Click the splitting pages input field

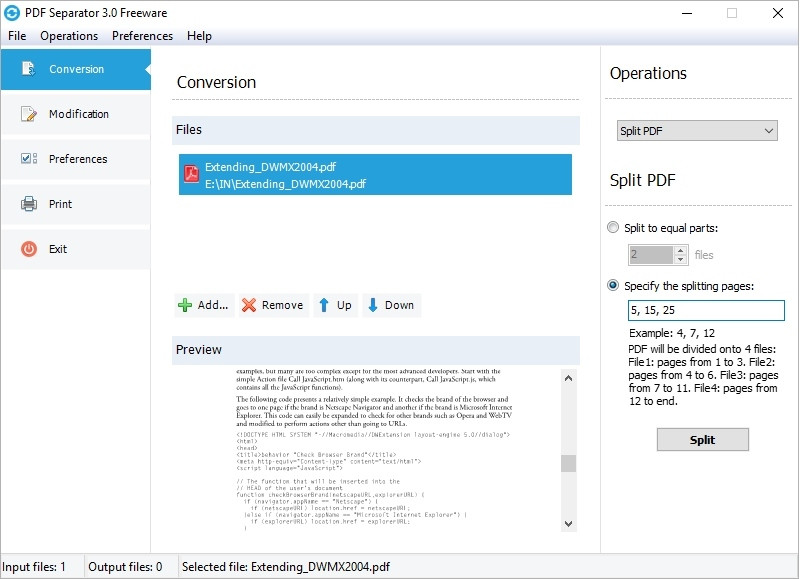coord(706,310)
